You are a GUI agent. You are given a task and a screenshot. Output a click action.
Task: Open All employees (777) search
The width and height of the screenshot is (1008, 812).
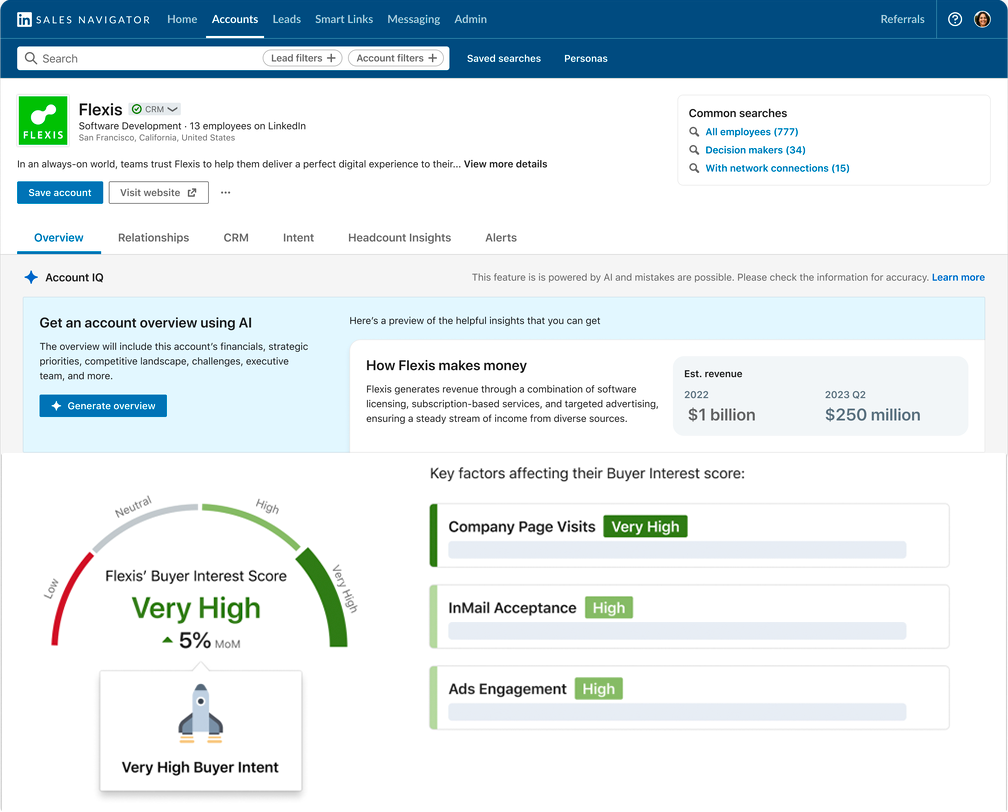click(752, 132)
